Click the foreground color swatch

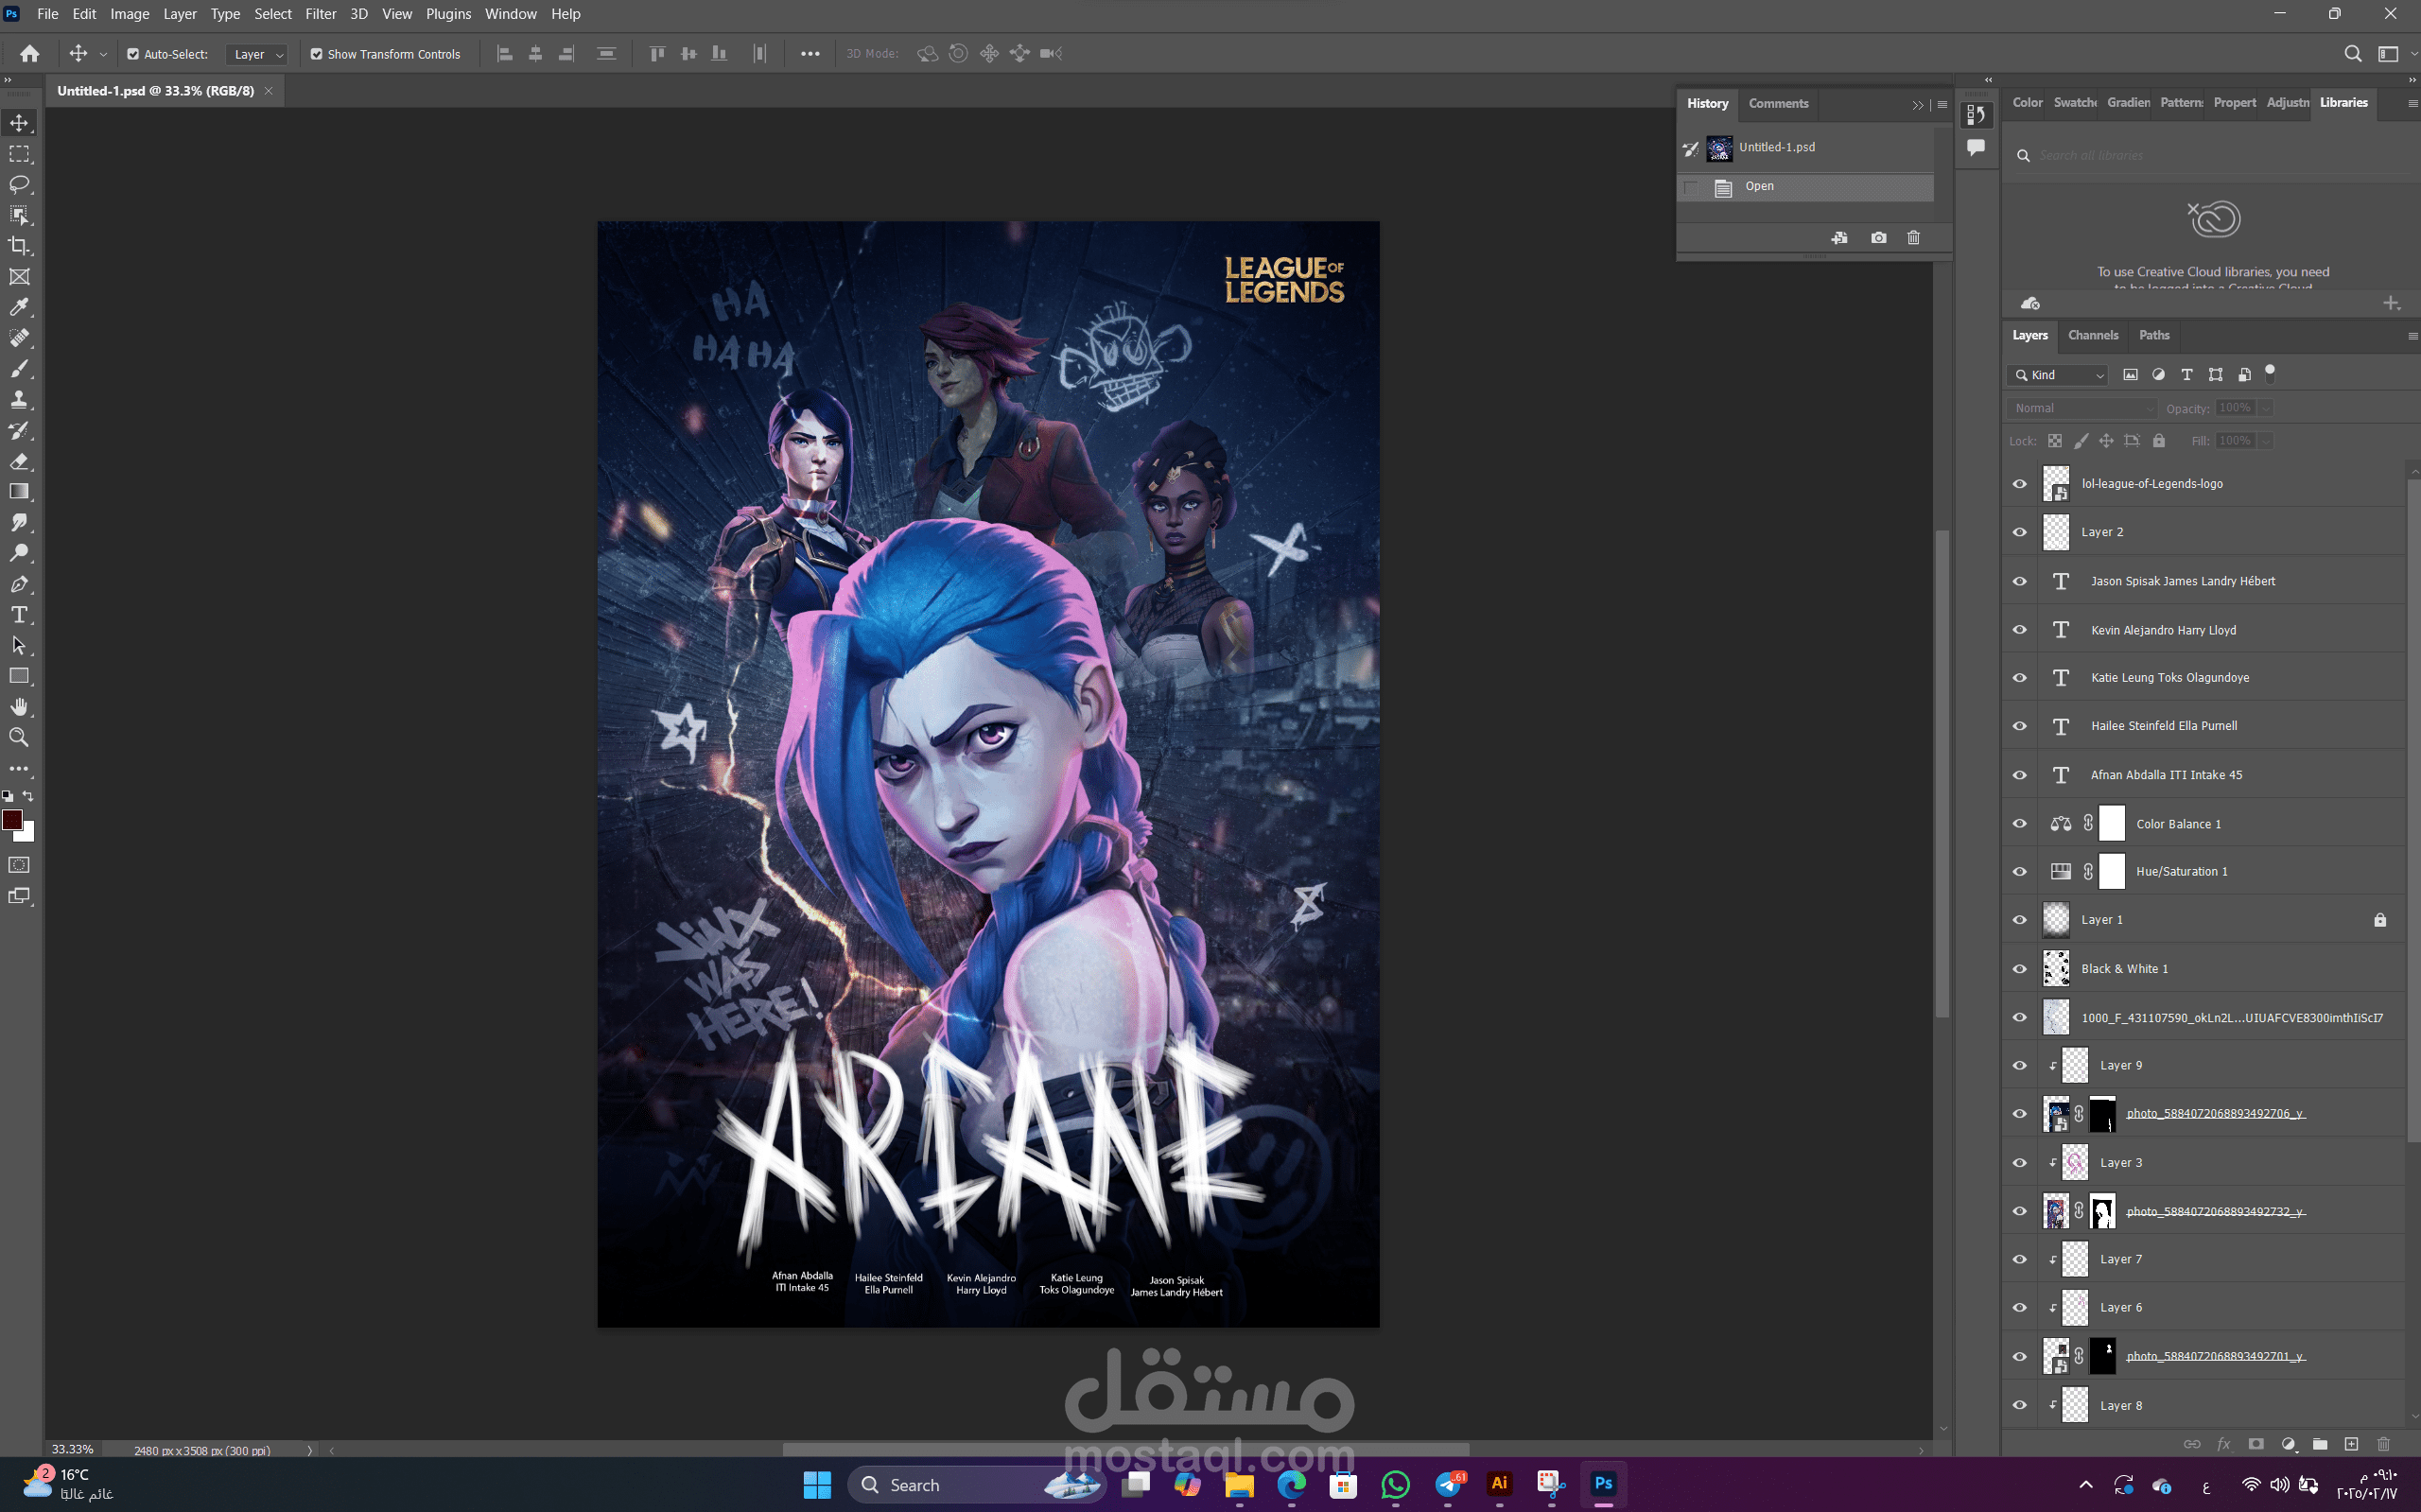(12, 820)
